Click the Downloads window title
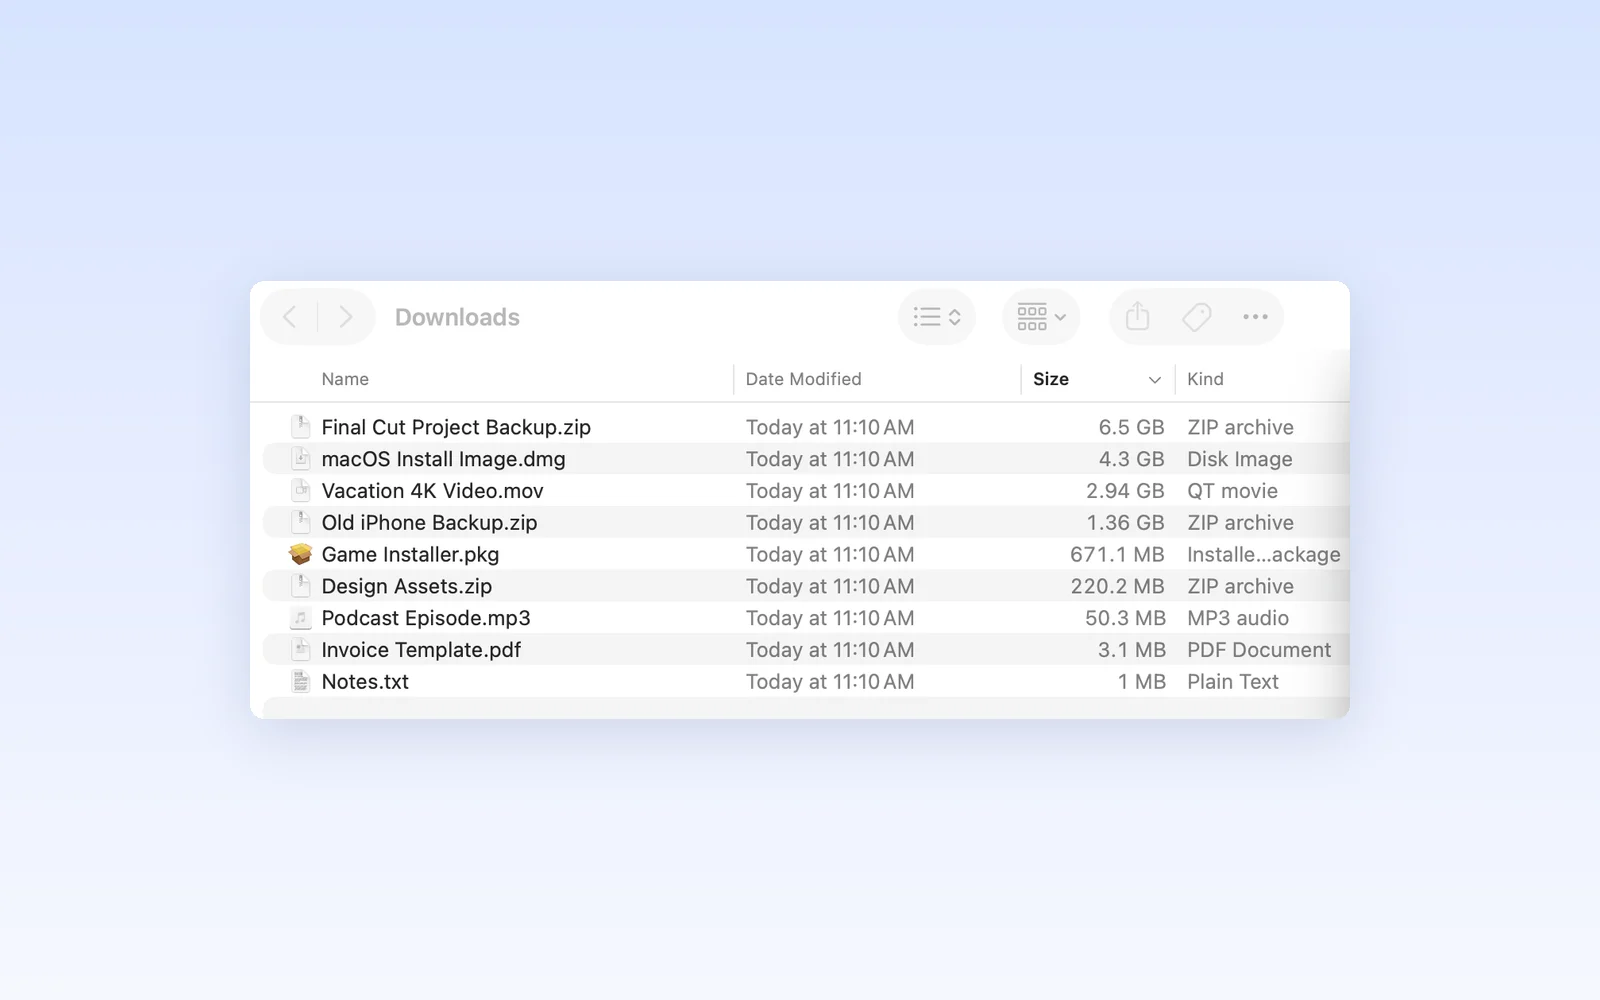 pyautogui.click(x=457, y=317)
